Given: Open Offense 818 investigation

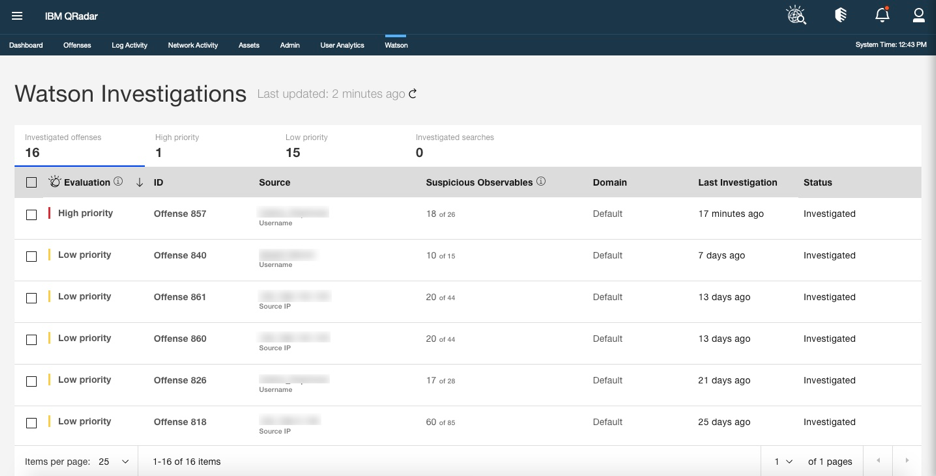Looking at the screenshot, I should [180, 422].
